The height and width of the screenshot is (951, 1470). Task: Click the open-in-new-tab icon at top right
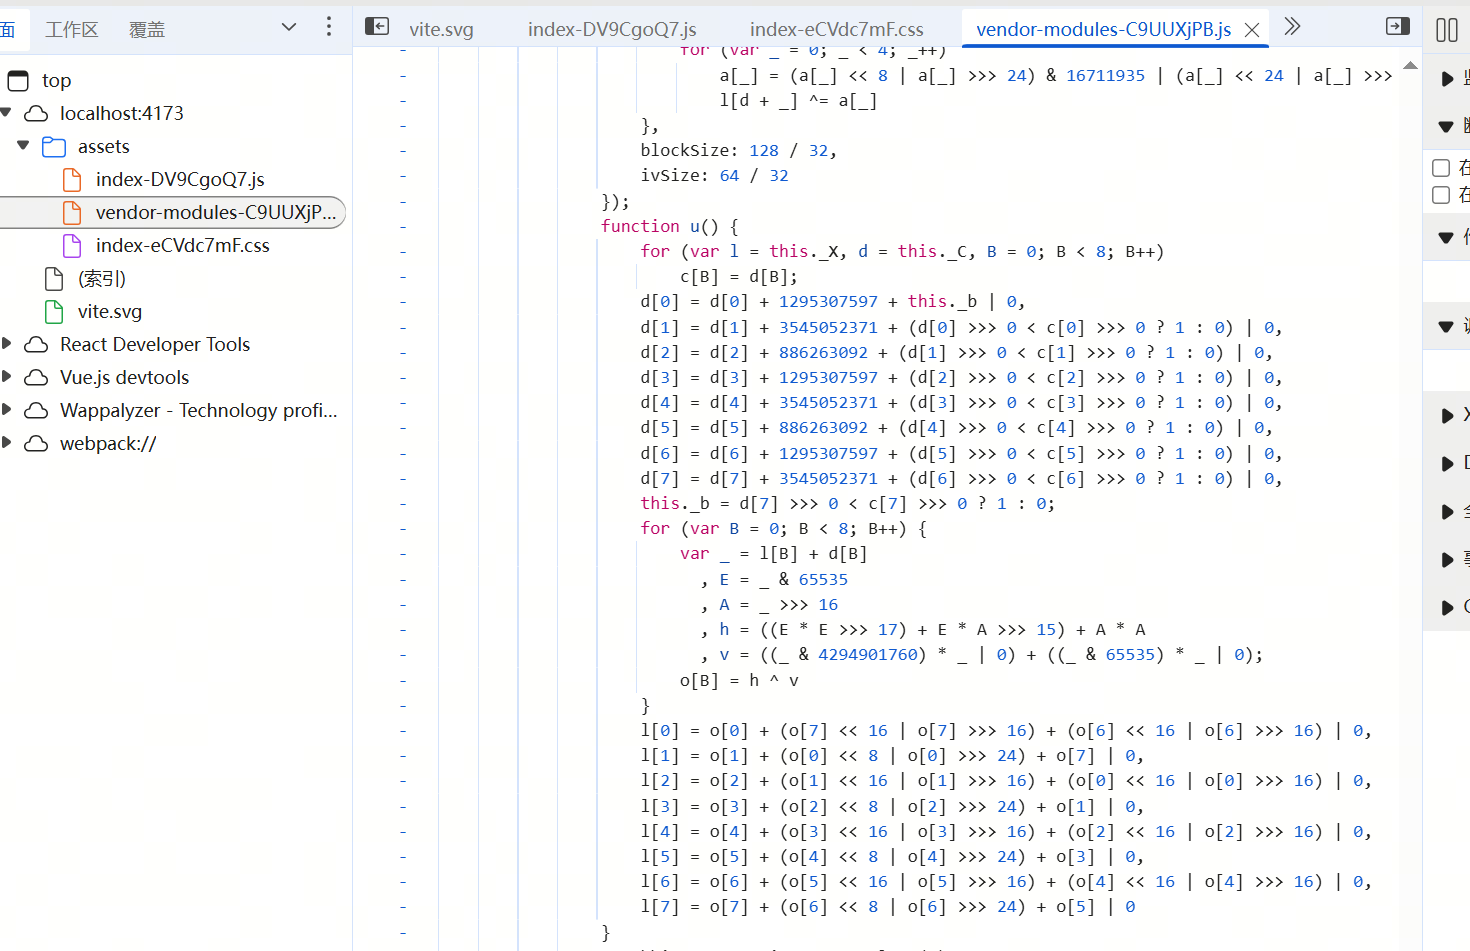point(1397,26)
